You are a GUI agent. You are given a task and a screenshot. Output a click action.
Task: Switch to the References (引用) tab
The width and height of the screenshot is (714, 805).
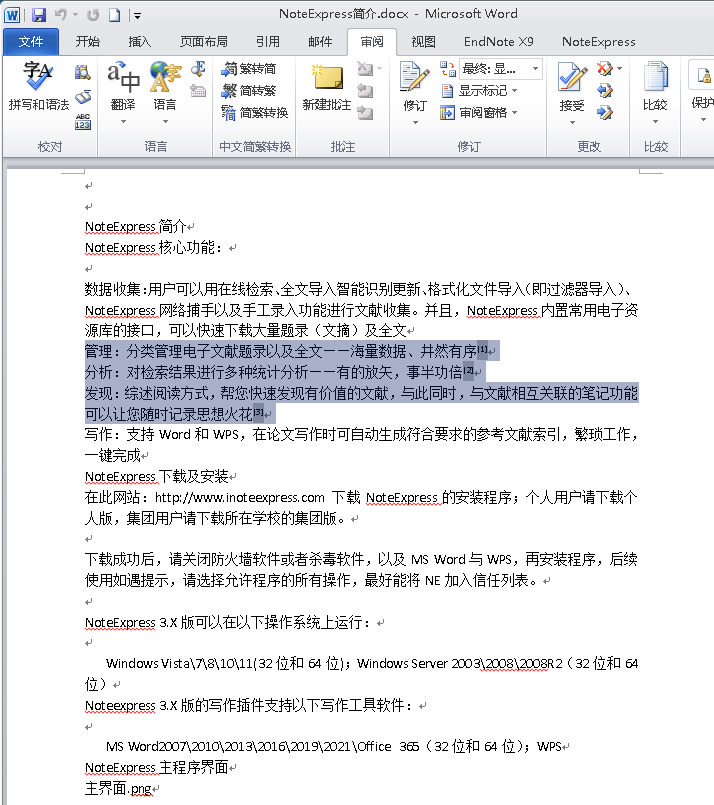[x=268, y=42]
